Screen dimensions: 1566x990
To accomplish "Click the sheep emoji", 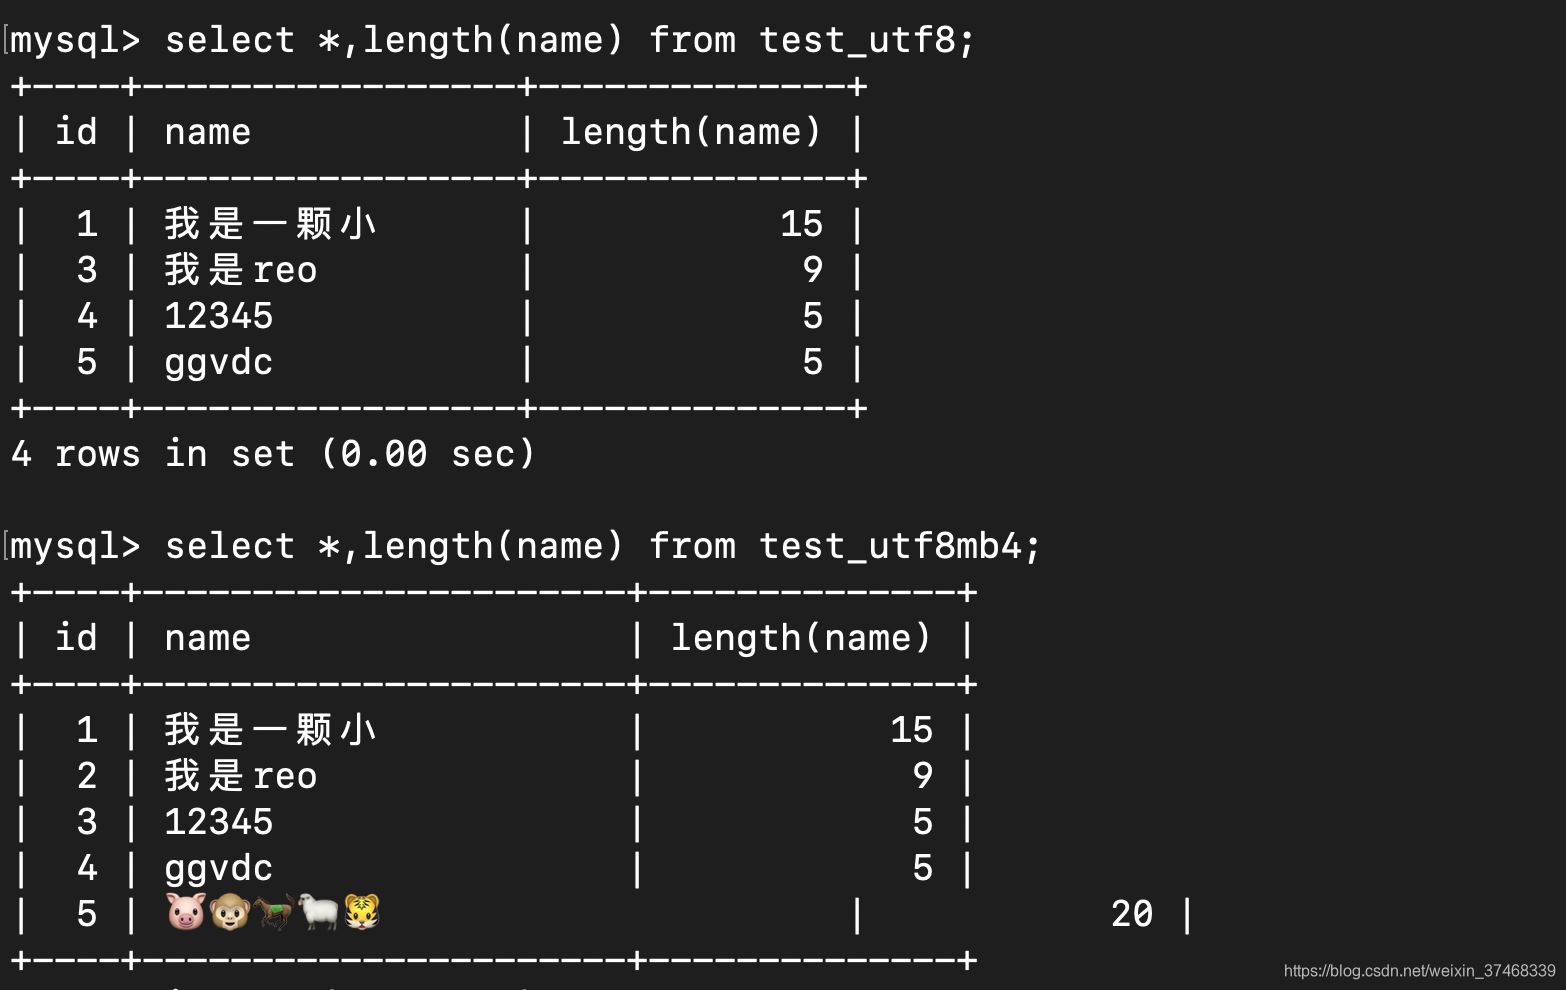I will (x=318, y=912).
